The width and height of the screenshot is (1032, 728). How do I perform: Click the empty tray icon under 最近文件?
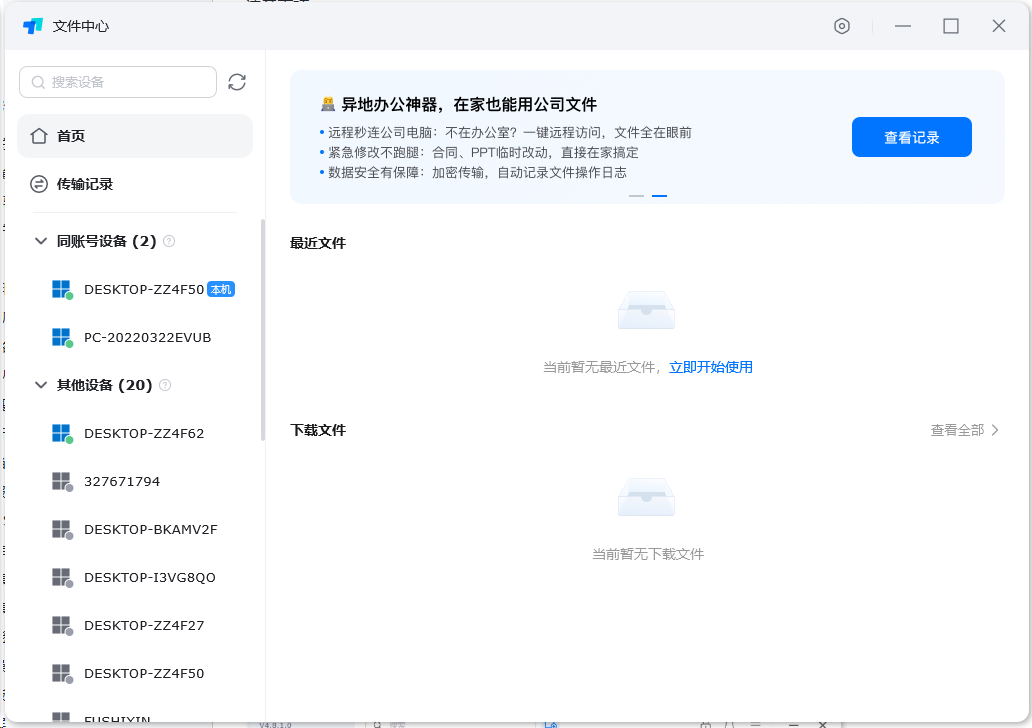[x=646, y=310]
